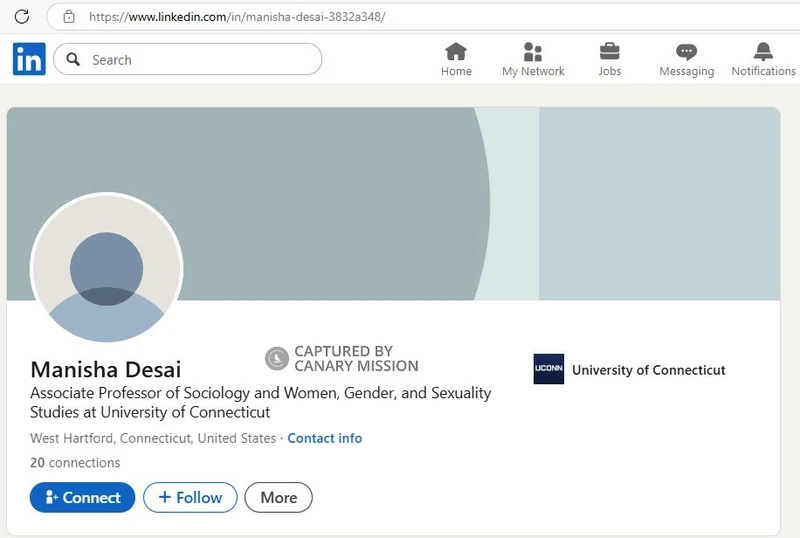The height and width of the screenshot is (538, 800).
Task: Click the search magnifier icon
Action: 73,60
